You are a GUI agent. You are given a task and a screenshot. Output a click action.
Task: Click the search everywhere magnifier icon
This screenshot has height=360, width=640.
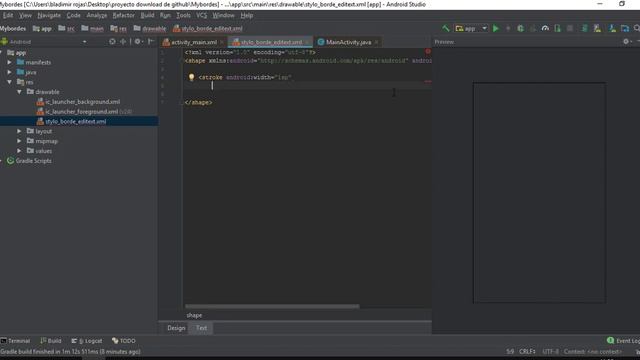(637, 28)
